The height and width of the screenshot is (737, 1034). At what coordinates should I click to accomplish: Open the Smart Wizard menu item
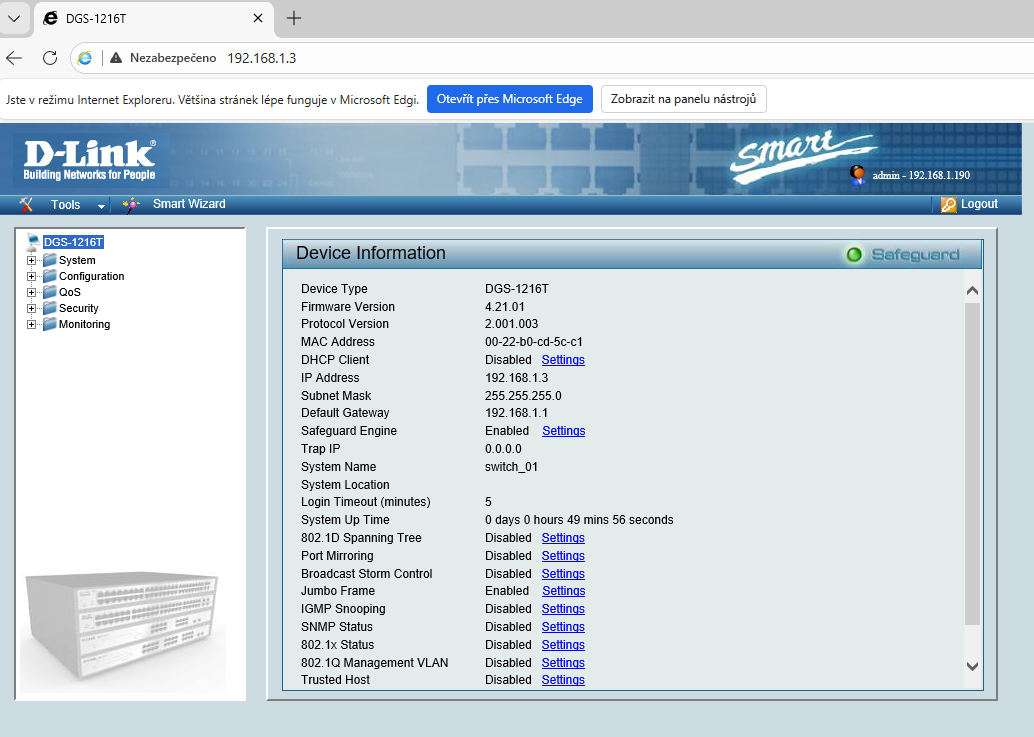click(x=189, y=204)
